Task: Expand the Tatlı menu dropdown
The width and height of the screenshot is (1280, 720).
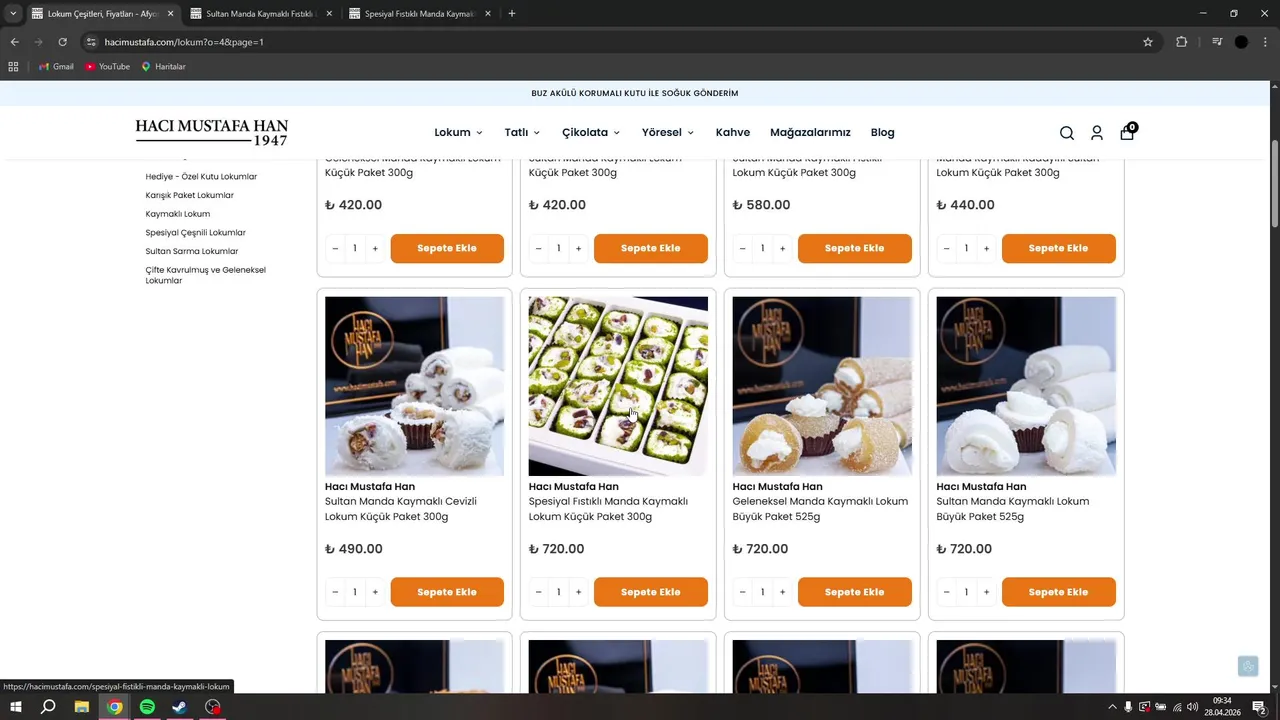Action: (x=522, y=132)
